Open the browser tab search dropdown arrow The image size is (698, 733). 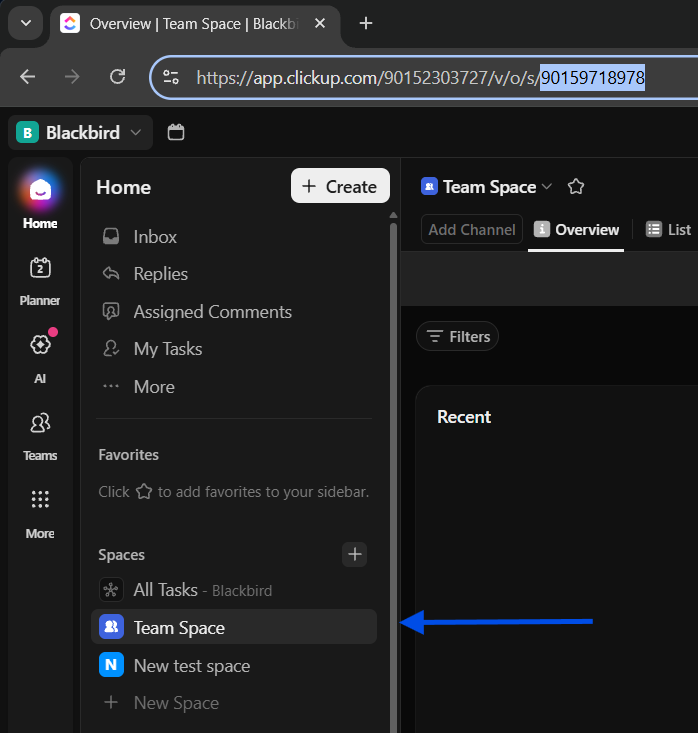pos(26,23)
